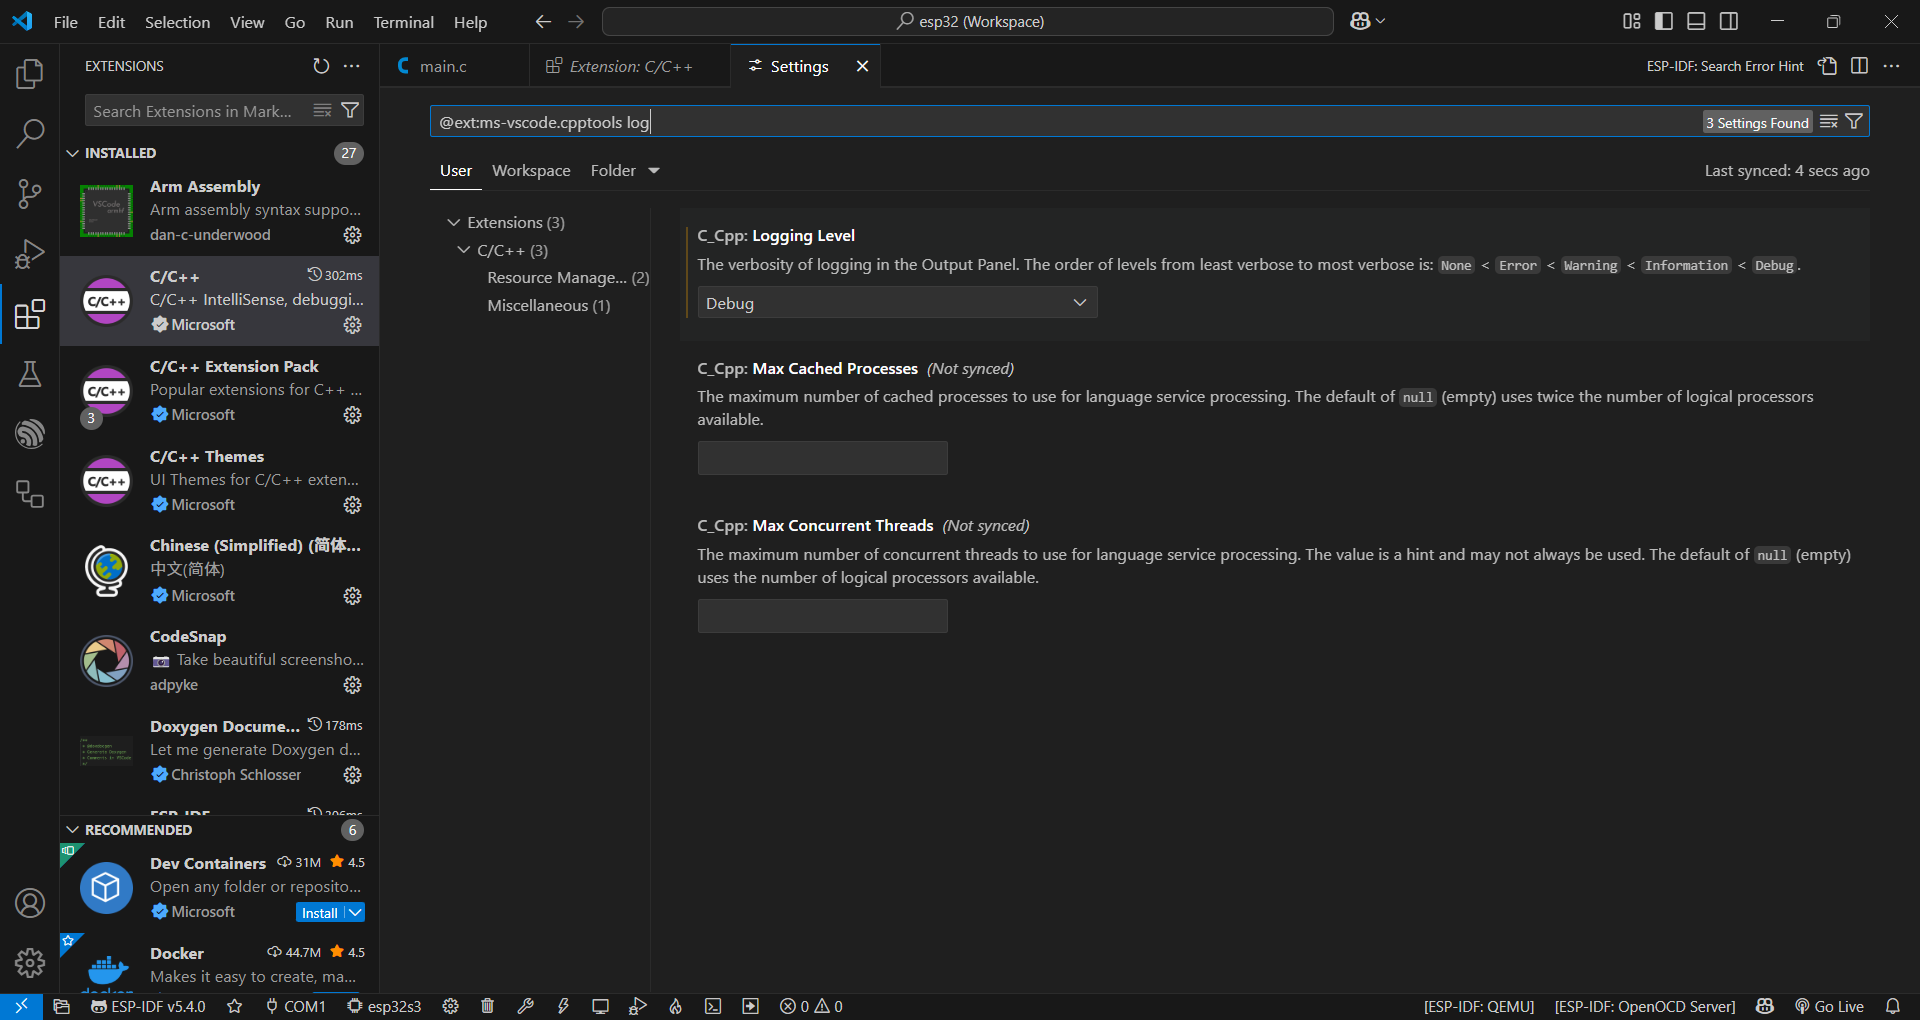Switch to Extension: C/C++ tab
Viewport: 1920px width, 1020px height.
(630, 66)
